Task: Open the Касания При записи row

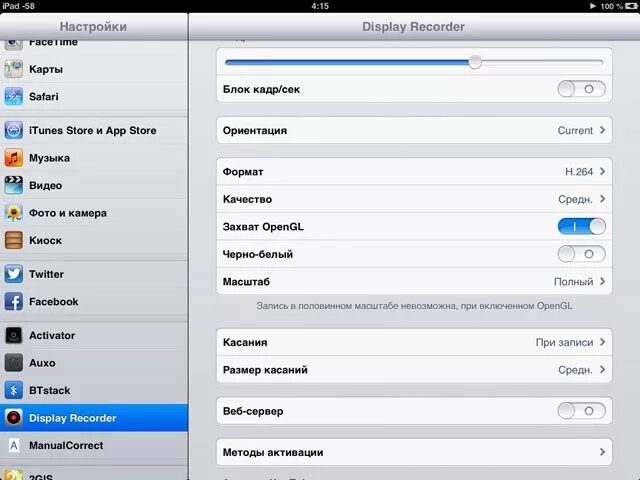Action: click(414, 342)
